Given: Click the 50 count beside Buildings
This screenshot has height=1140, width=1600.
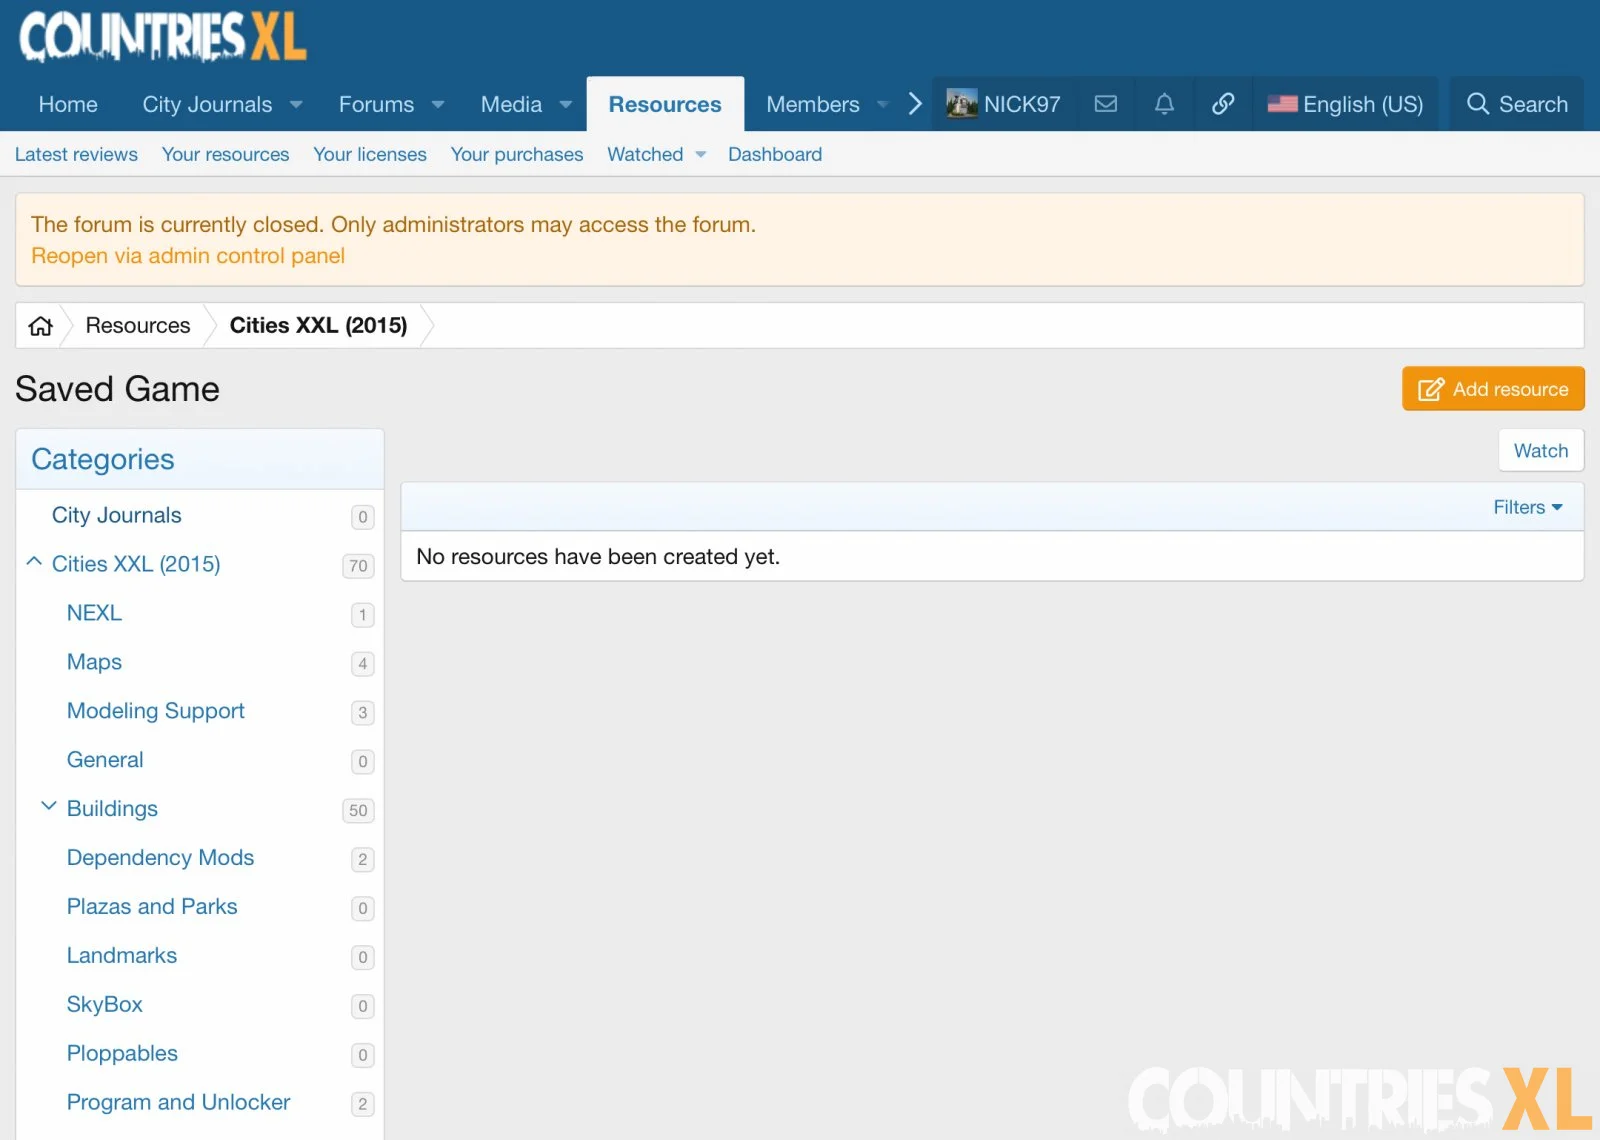Looking at the screenshot, I should (x=358, y=811).
